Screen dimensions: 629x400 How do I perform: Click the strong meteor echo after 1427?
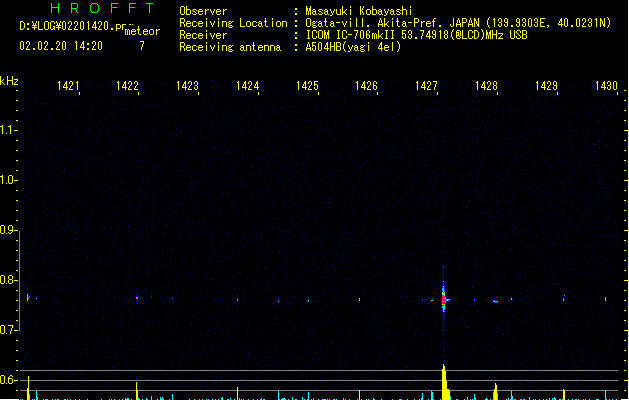[444, 299]
